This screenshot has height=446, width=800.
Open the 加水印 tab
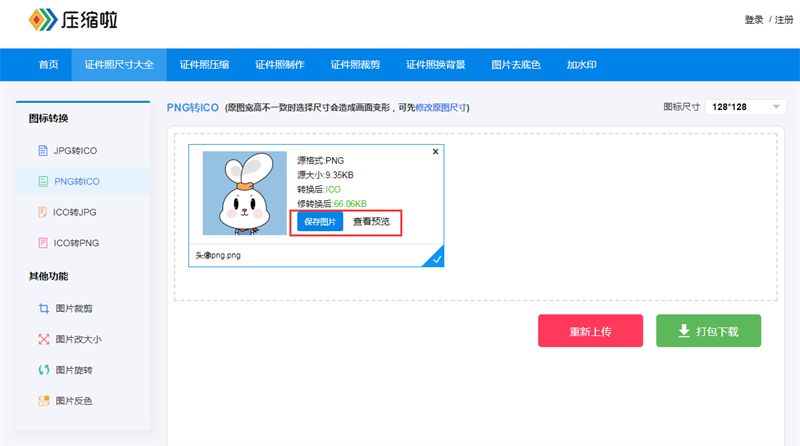point(581,65)
